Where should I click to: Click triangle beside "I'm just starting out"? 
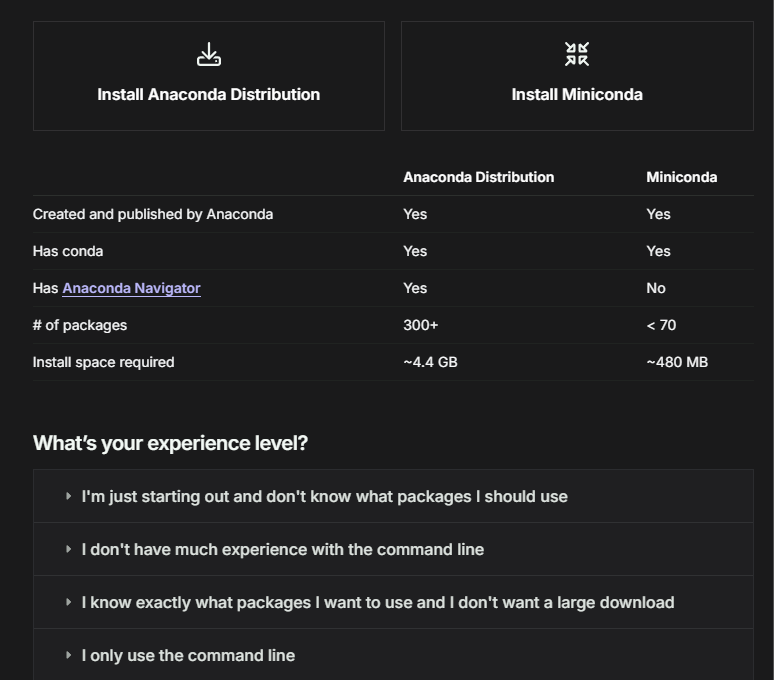point(69,496)
